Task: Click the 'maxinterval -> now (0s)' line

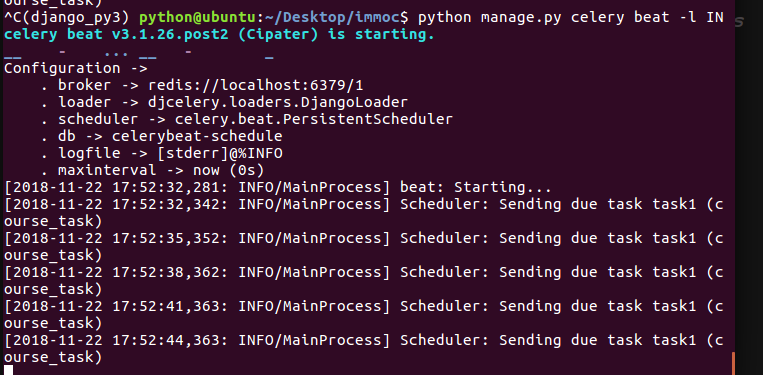Action: pos(152,171)
